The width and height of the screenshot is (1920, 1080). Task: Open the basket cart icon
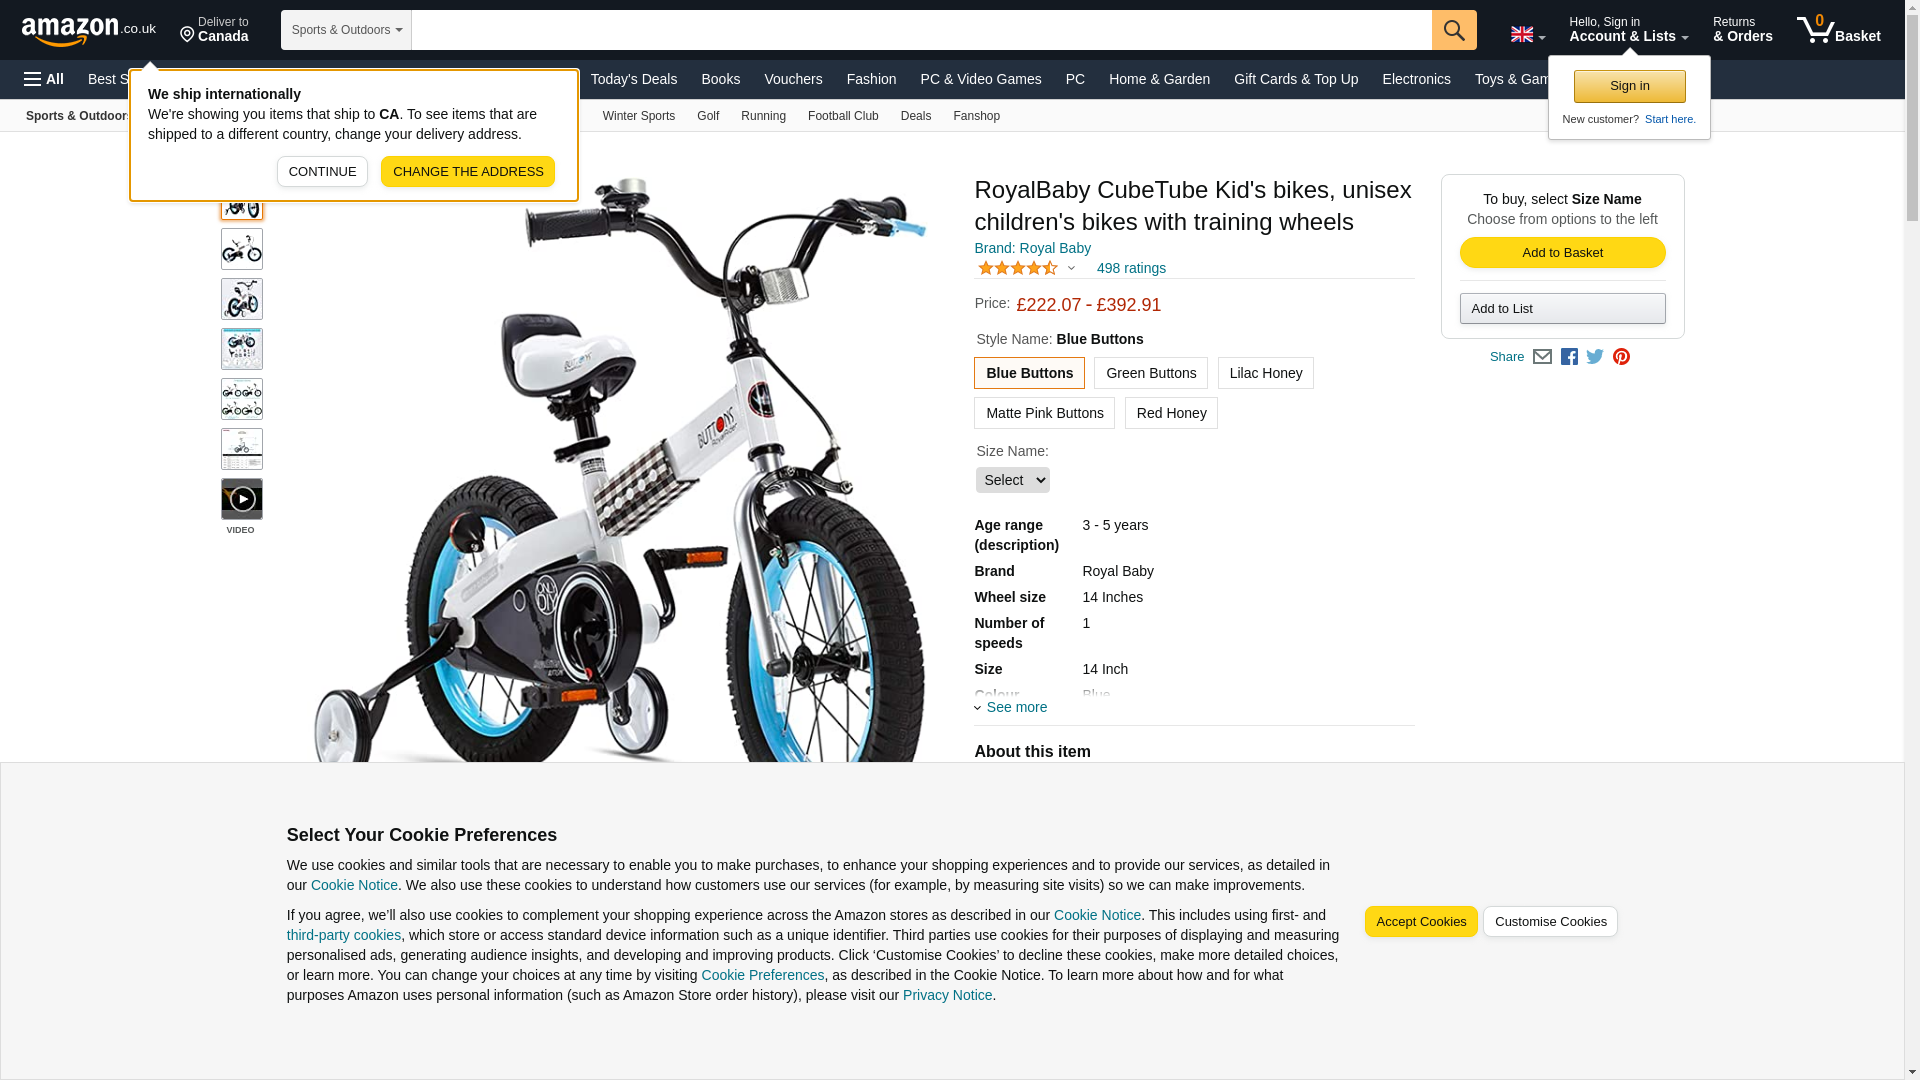click(x=1838, y=29)
